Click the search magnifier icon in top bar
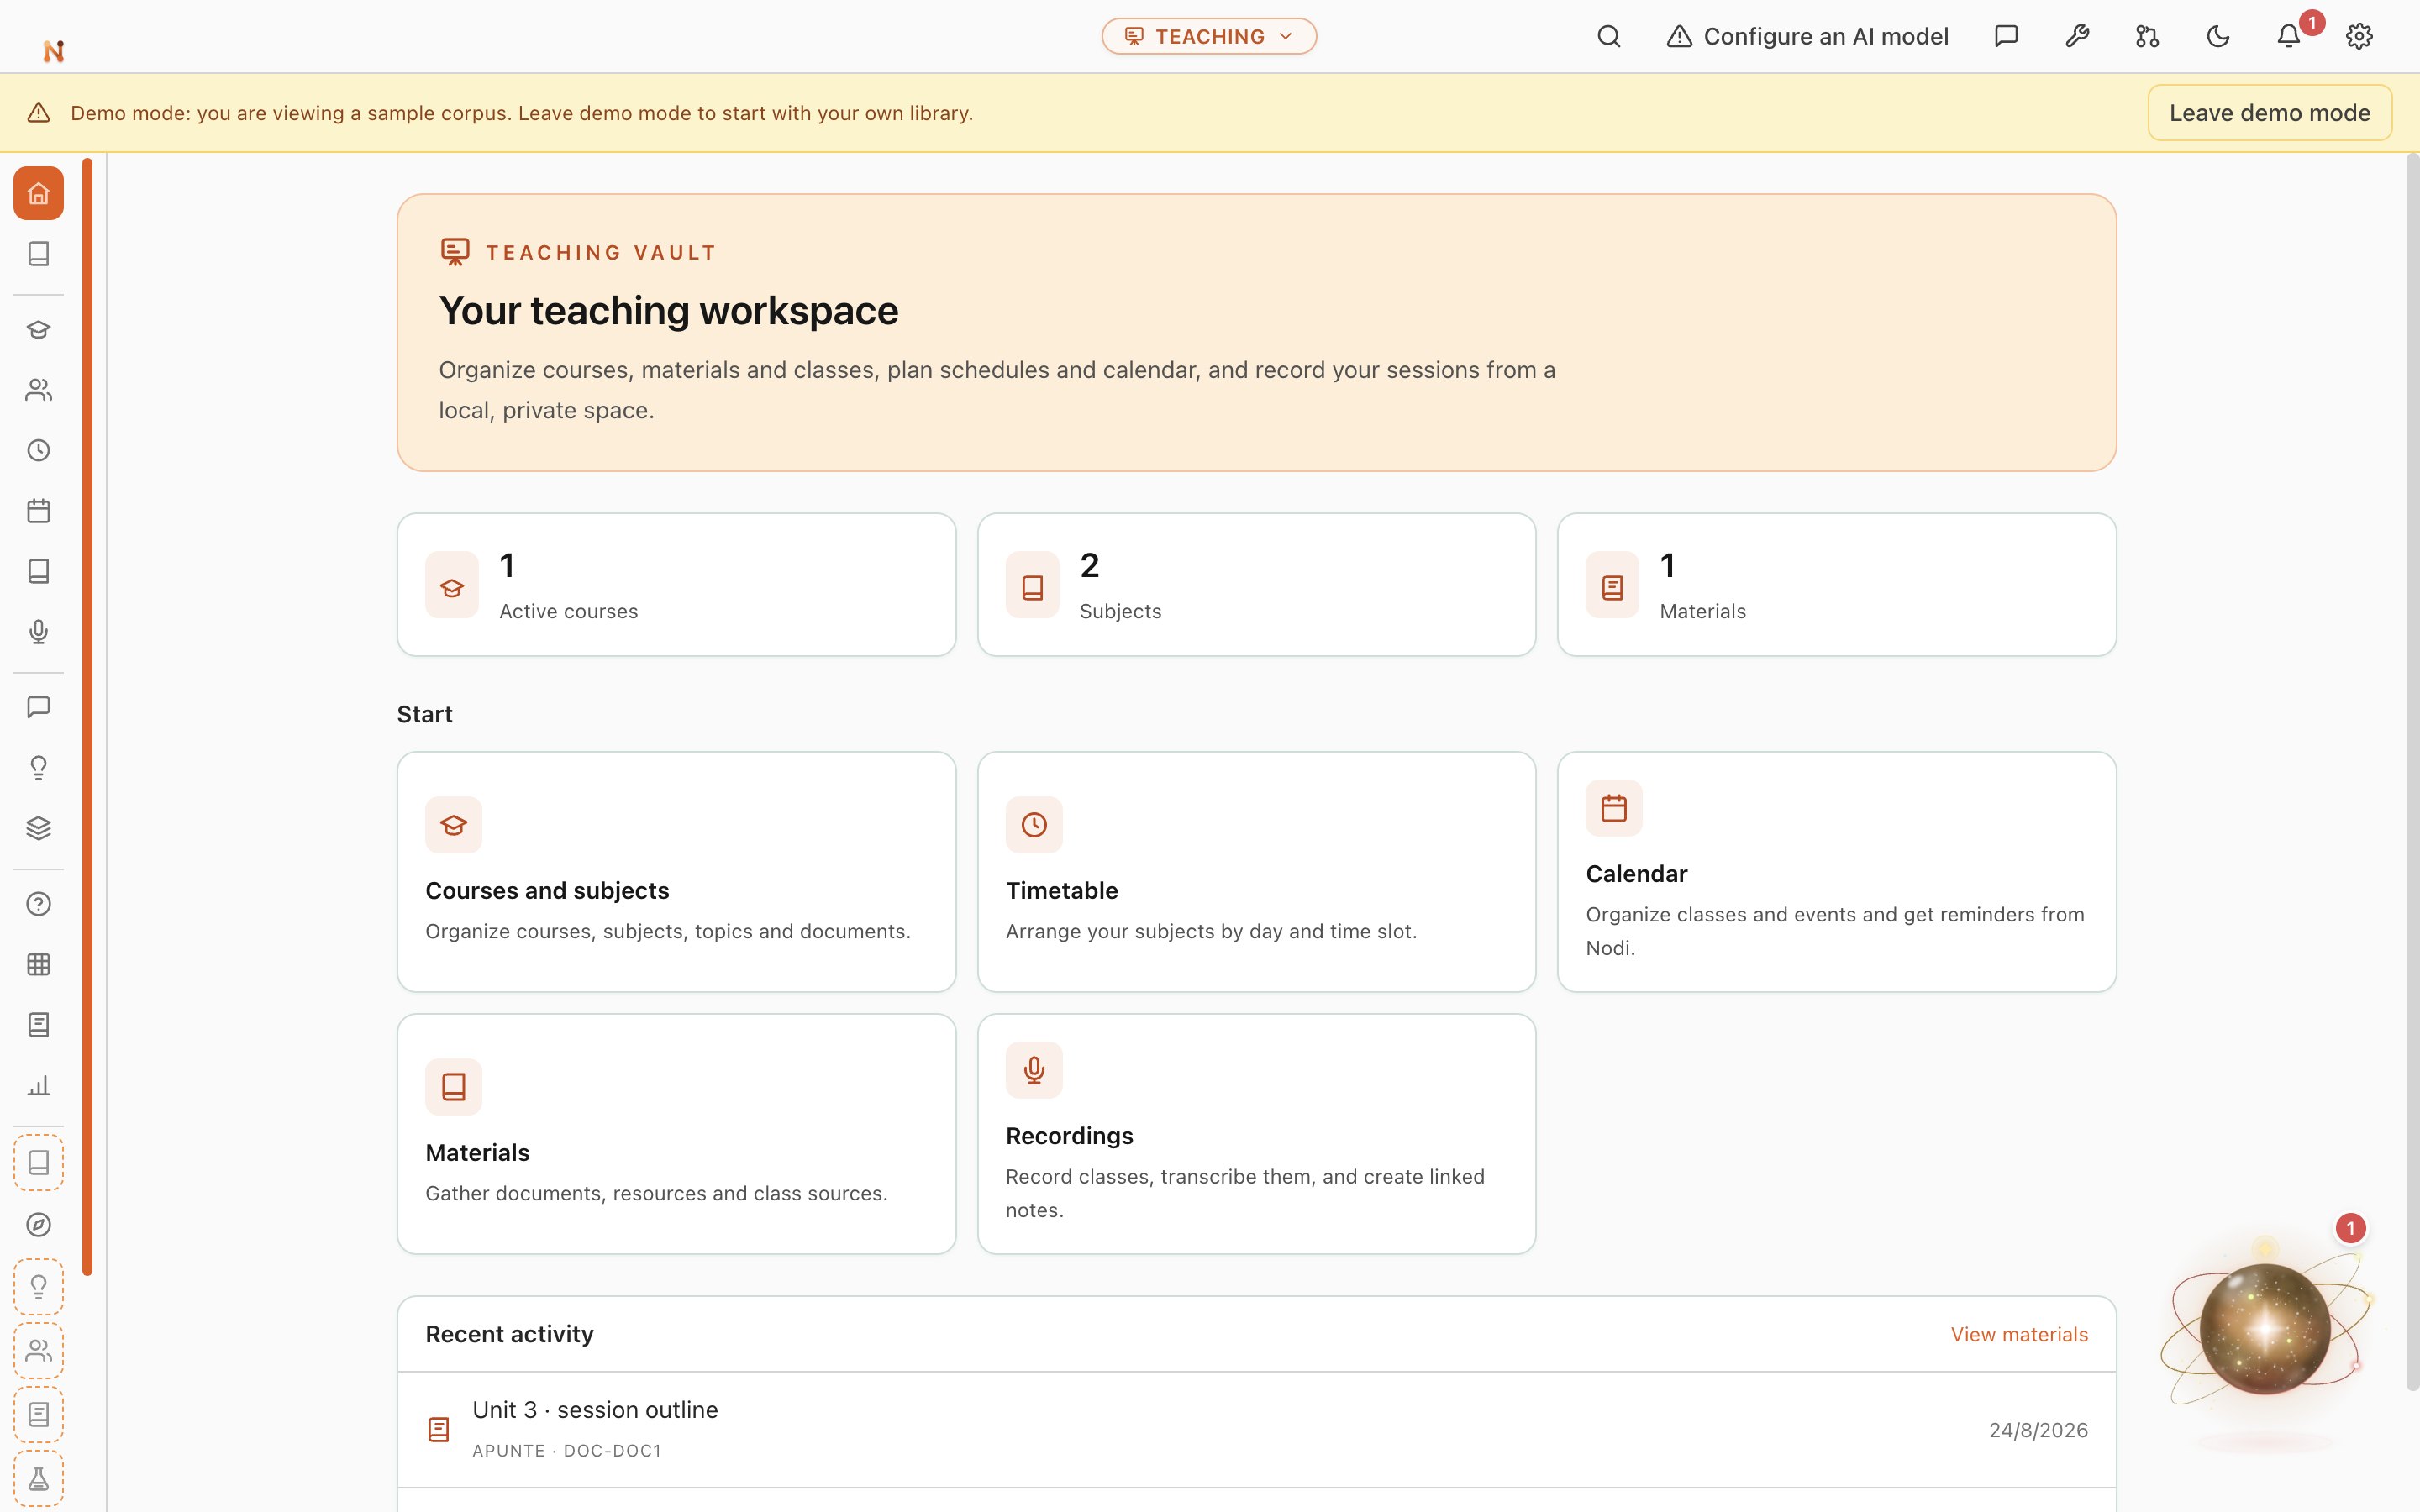Viewport: 2420px width, 1512px height. click(1608, 36)
